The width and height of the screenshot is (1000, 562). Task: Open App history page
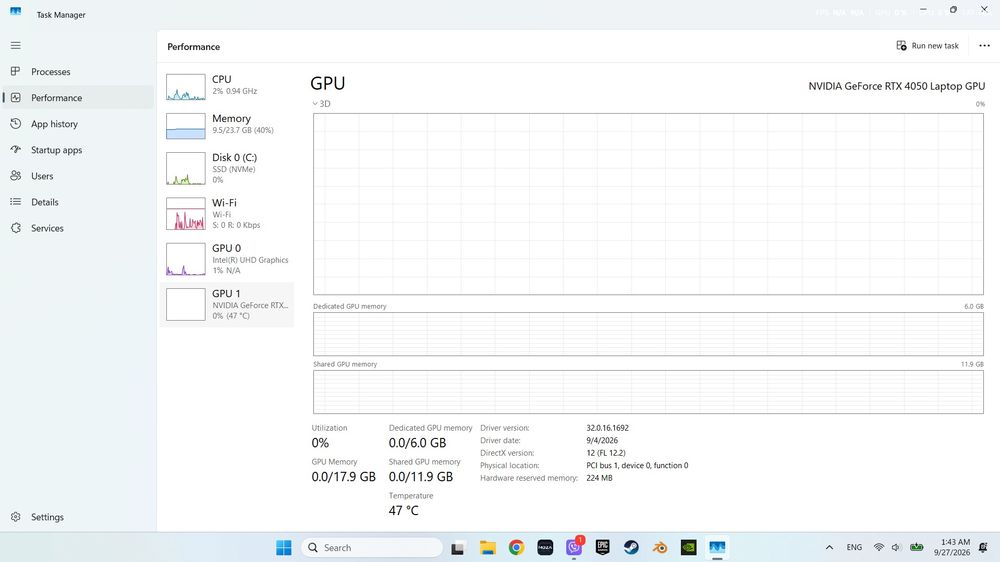click(78, 124)
